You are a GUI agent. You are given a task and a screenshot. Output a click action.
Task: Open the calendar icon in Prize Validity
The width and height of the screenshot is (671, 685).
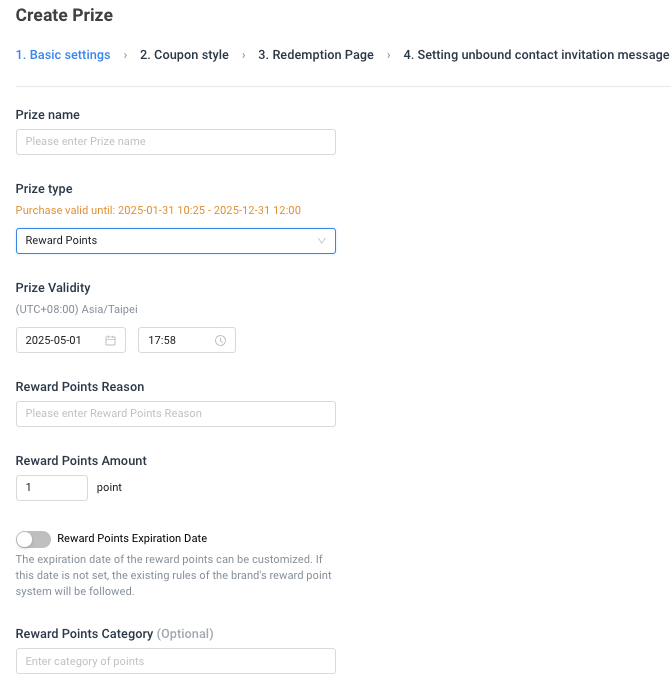111,340
